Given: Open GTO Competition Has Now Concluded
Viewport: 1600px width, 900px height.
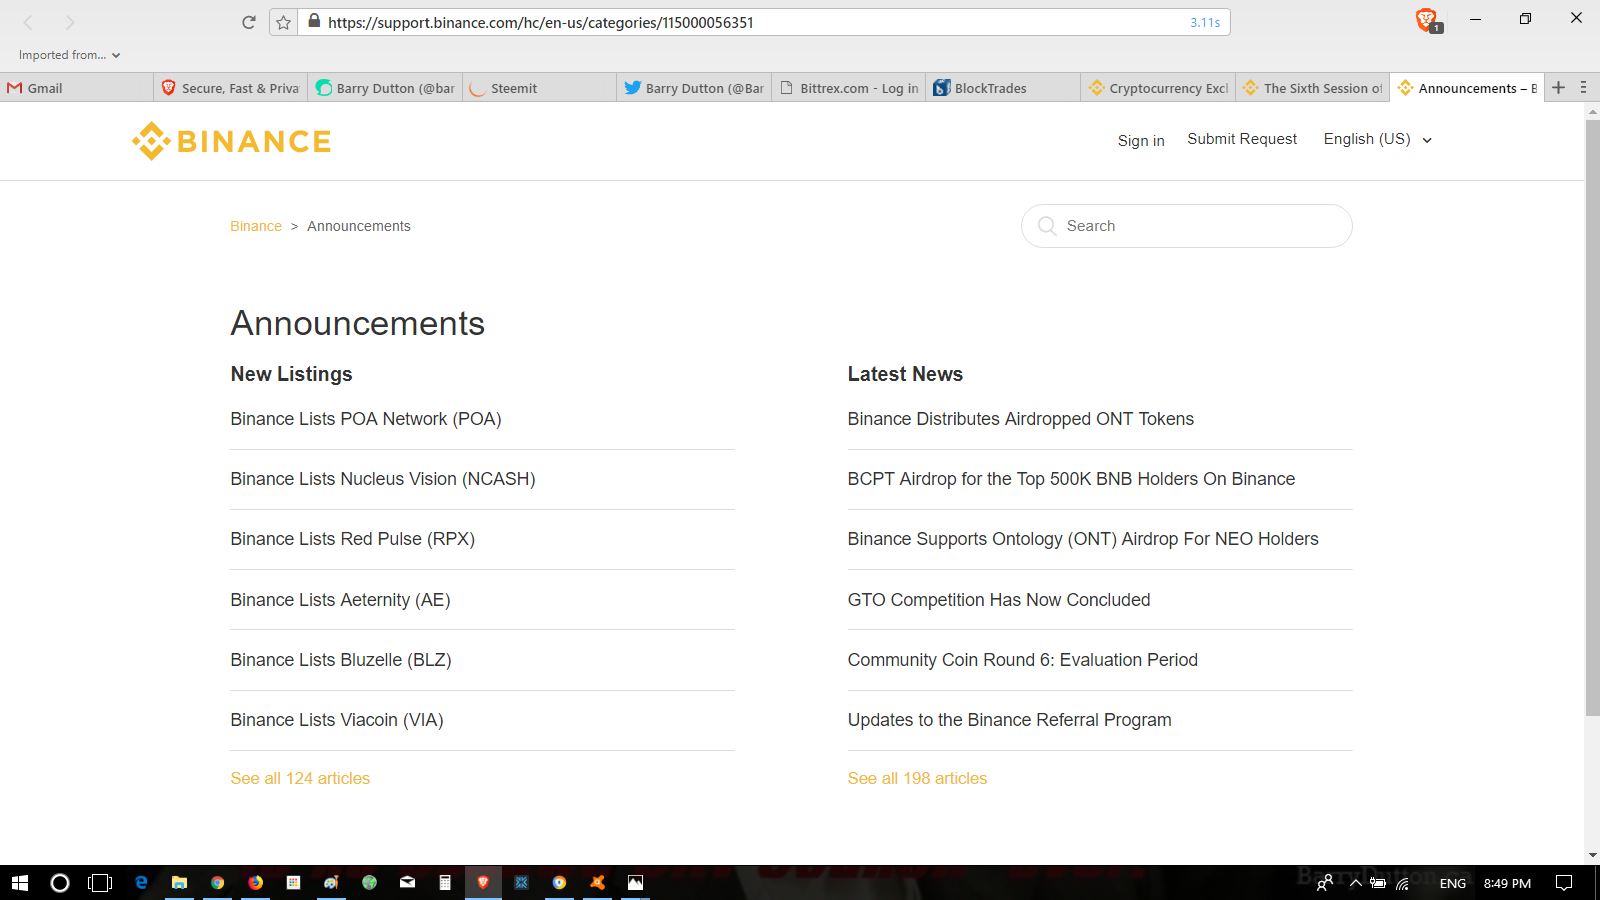Looking at the screenshot, I should point(999,600).
